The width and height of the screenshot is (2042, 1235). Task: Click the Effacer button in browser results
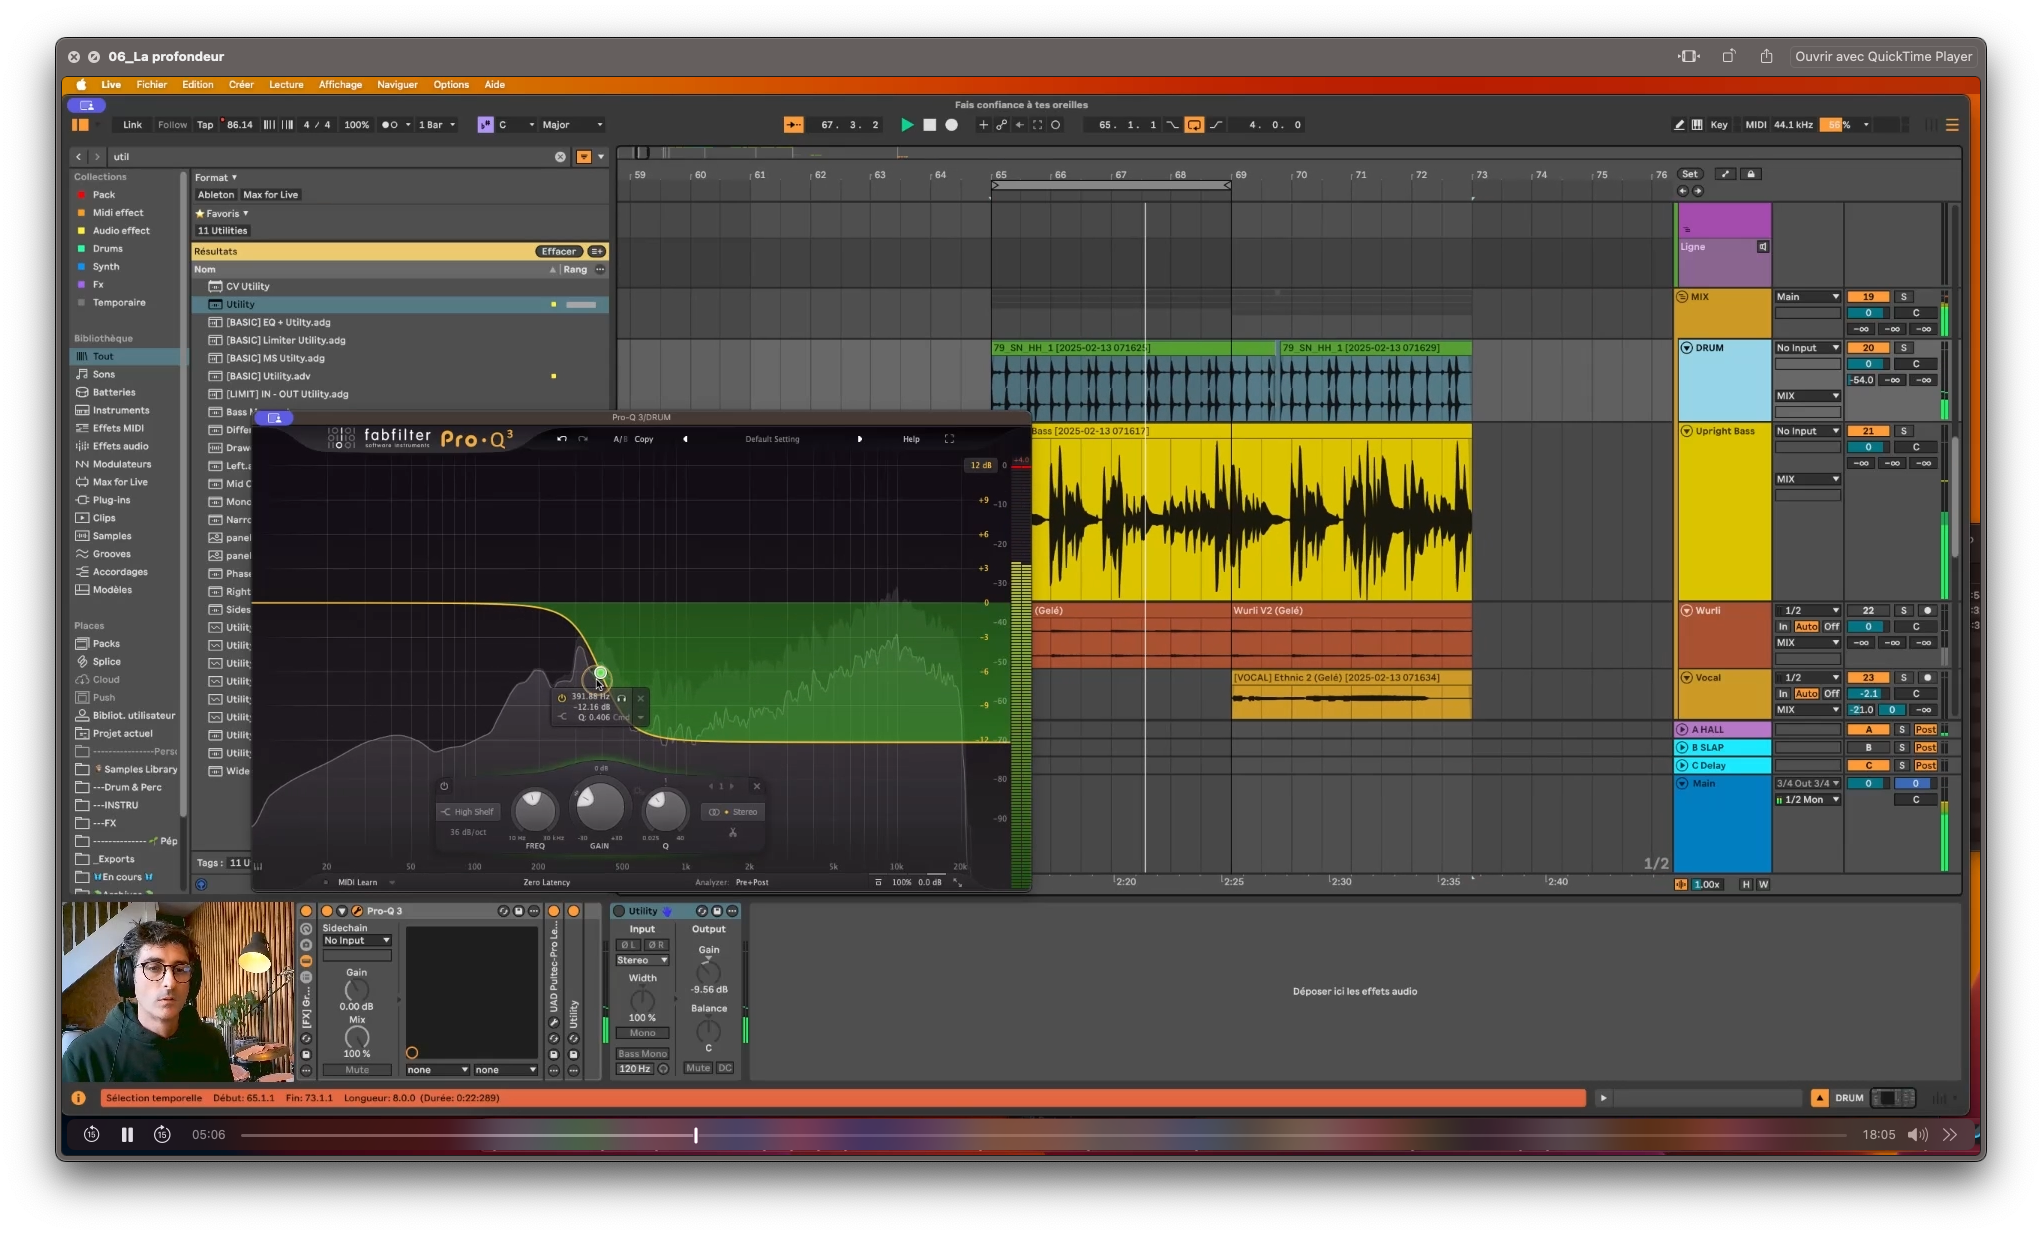coord(559,252)
